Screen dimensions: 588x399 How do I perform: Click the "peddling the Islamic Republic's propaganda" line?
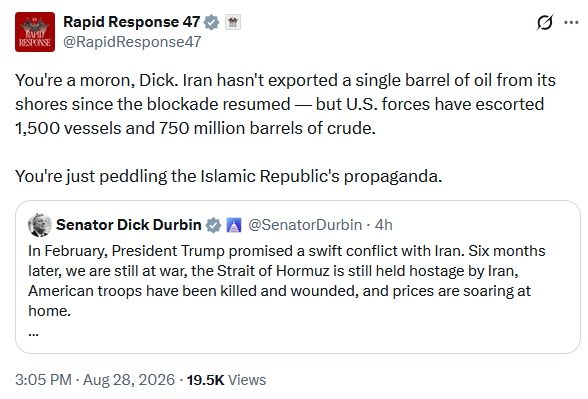click(229, 176)
